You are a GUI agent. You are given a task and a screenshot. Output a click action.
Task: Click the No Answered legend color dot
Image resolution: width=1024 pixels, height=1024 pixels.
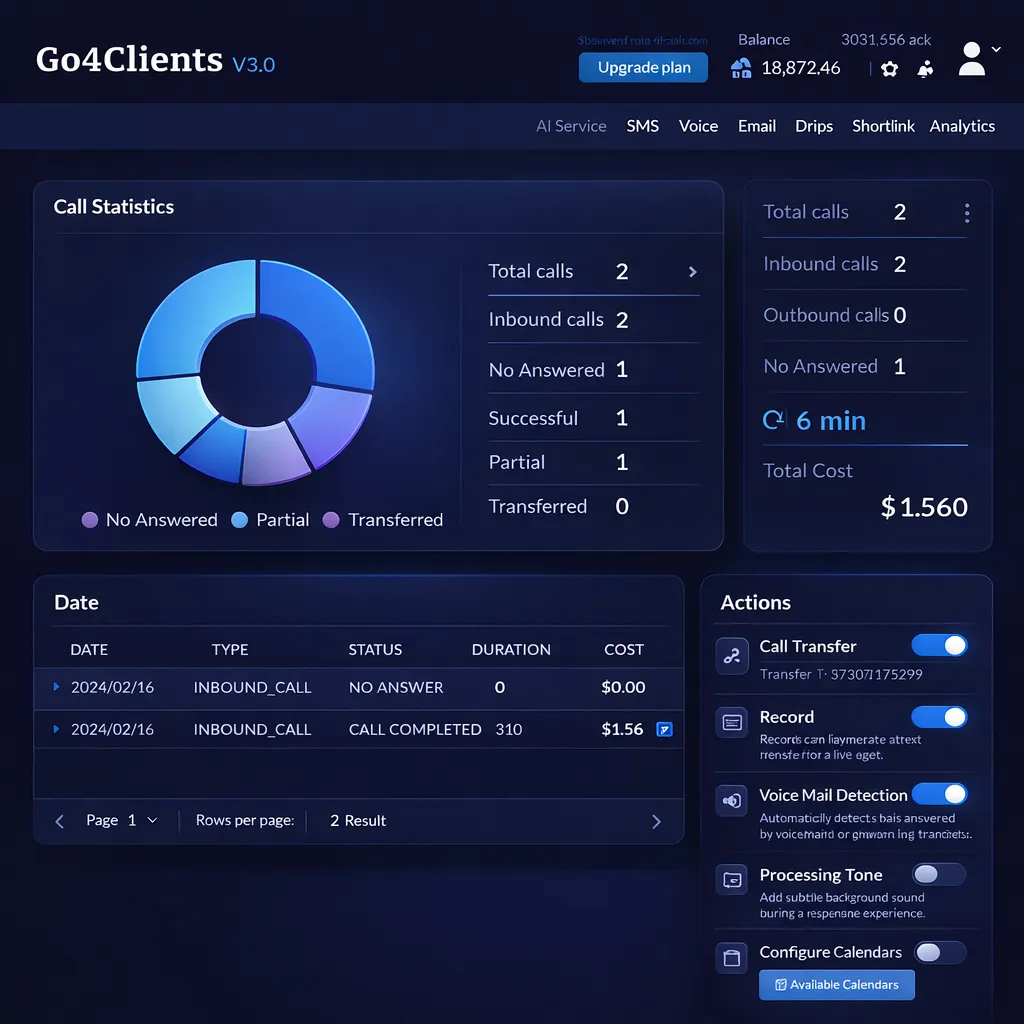tap(89, 520)
